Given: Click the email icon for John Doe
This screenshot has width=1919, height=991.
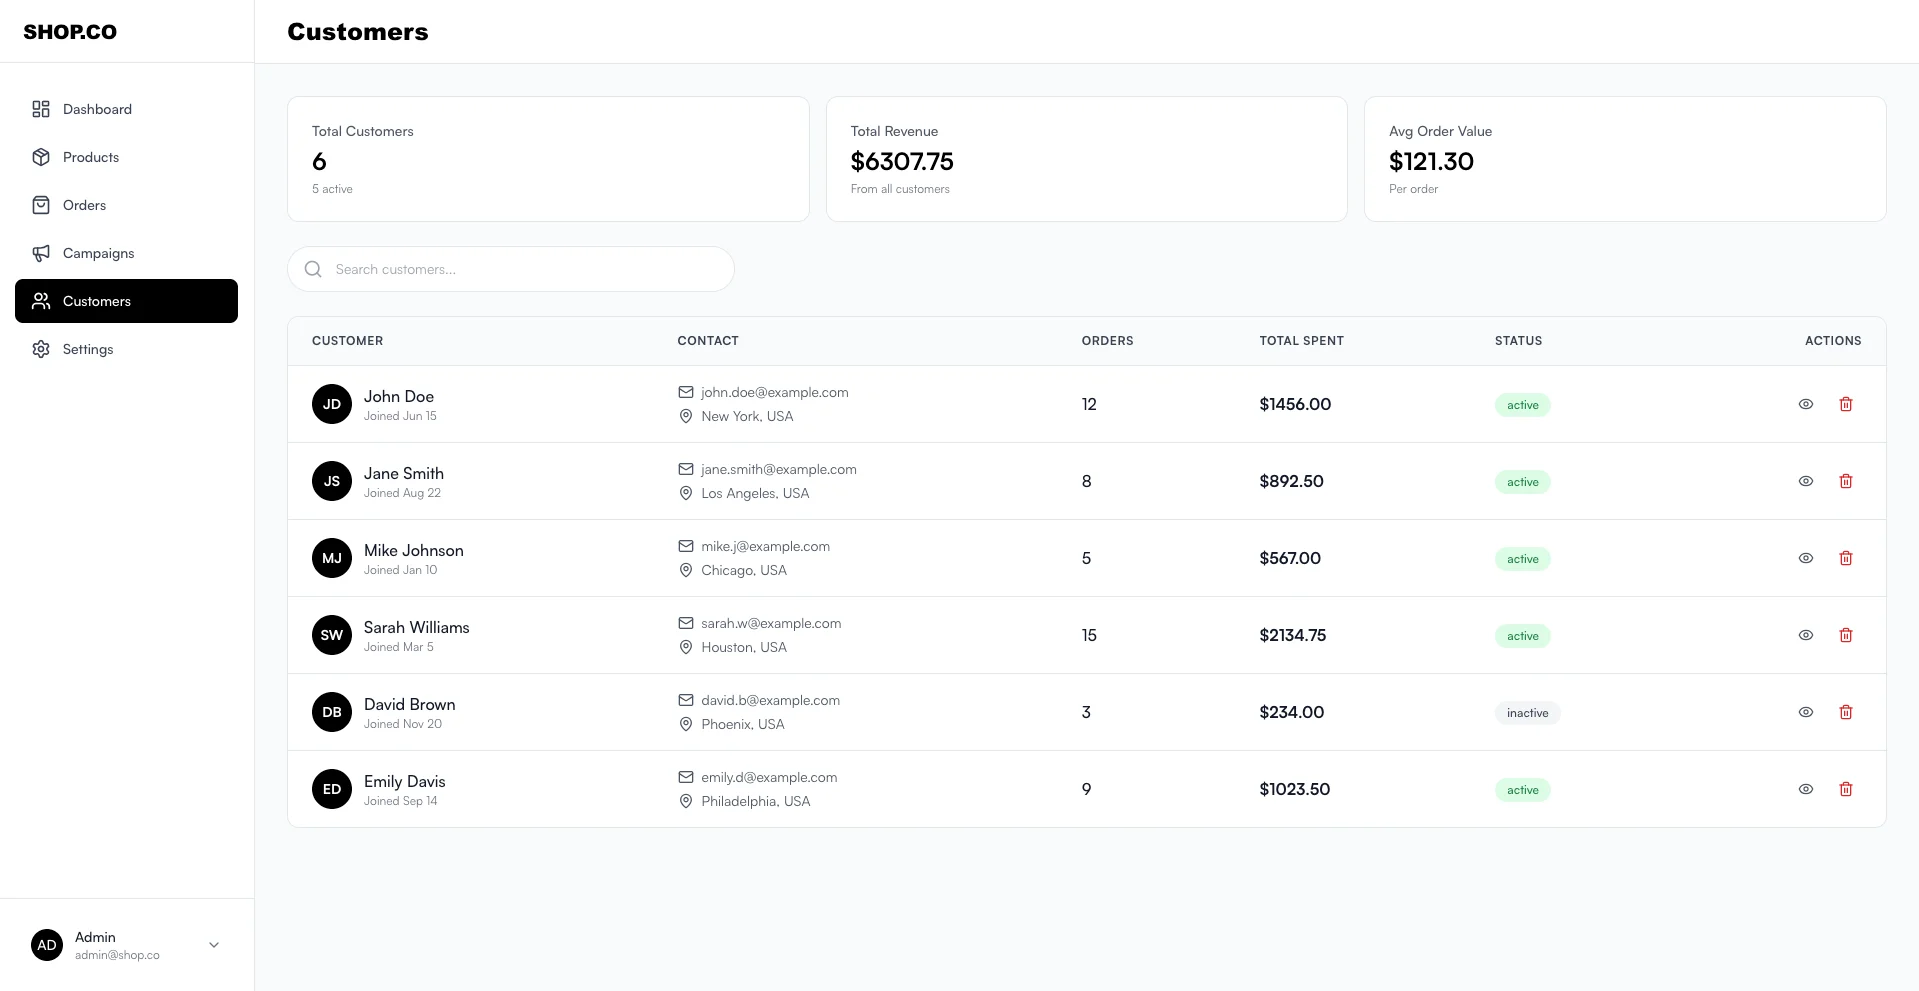Looking at the screenshot, I should 686,392.
